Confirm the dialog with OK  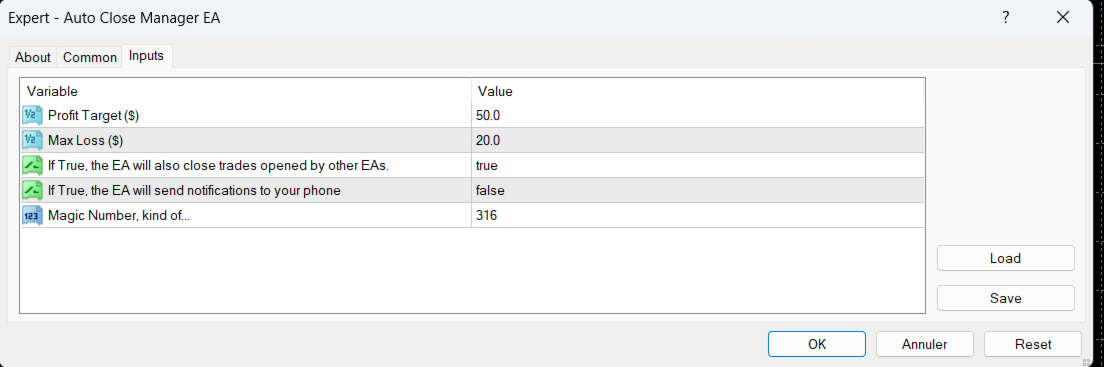817,344
